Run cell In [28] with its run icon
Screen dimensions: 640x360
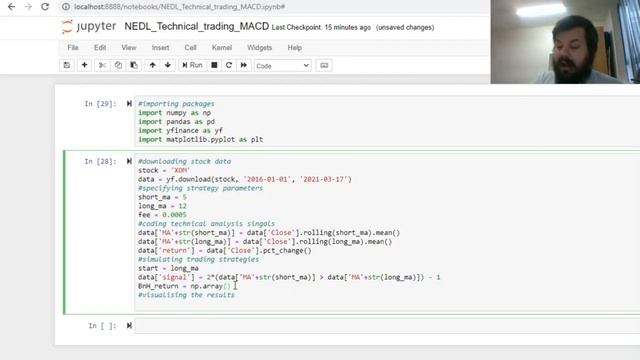click(x=129, y=161)
